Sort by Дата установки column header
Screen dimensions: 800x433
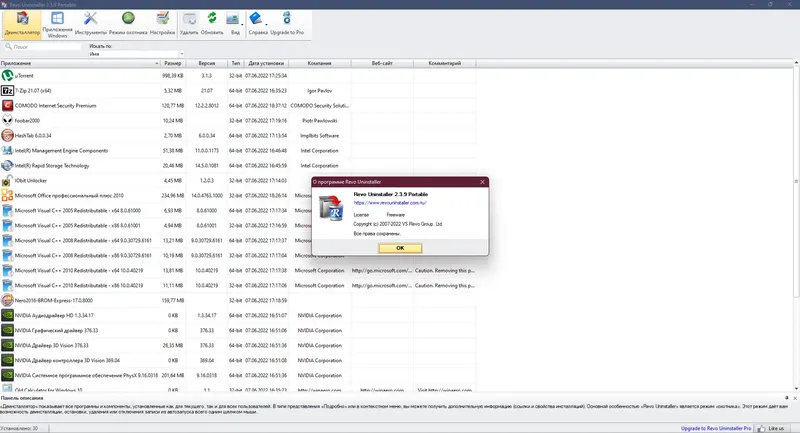tap(266, 63)
